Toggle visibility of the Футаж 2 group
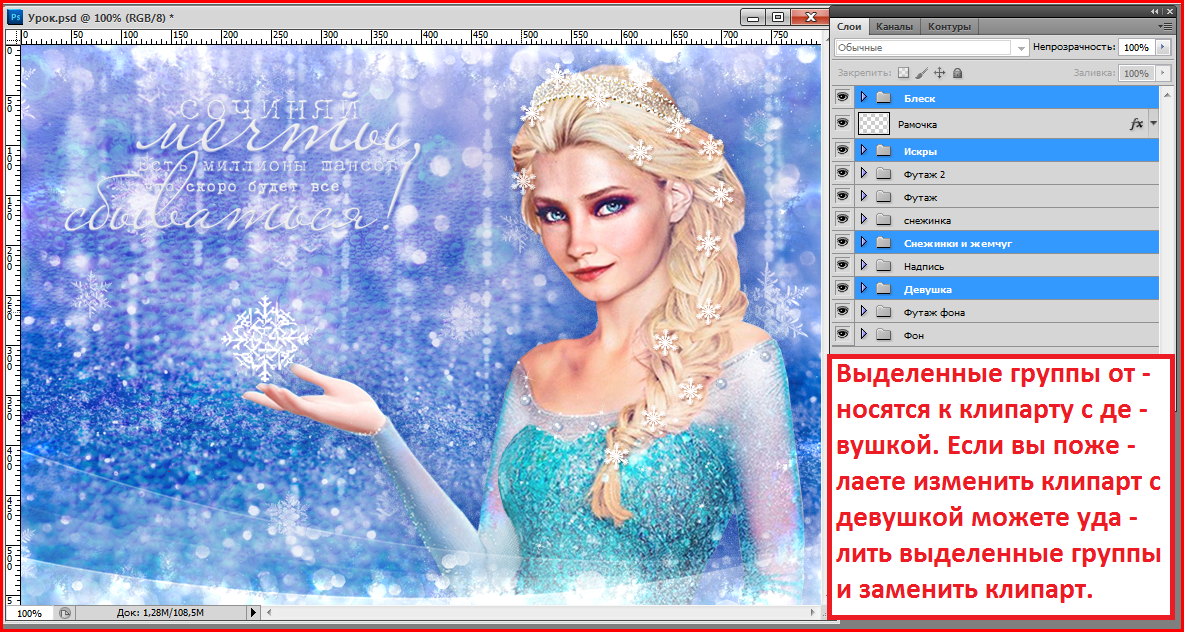The image size is (1184, 632). tap(843, 174)
